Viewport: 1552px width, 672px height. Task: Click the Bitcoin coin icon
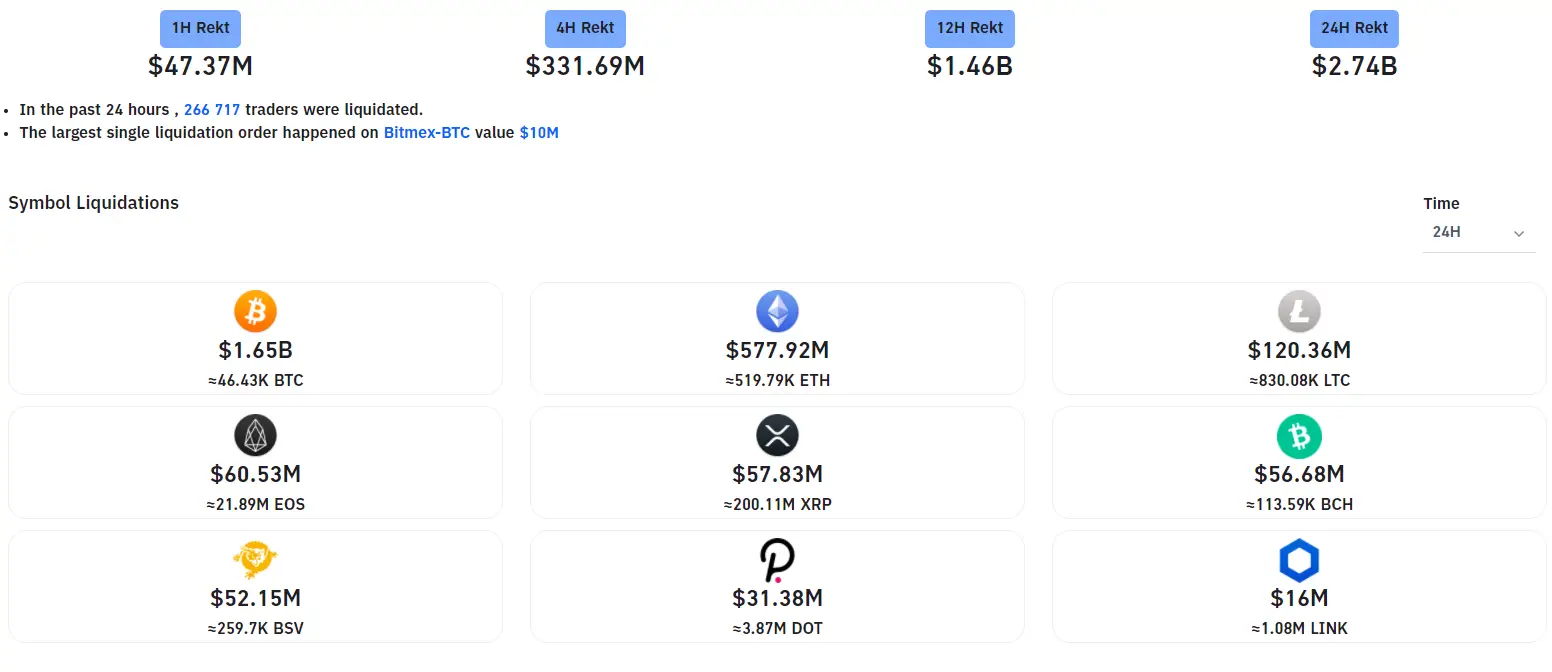255,312
